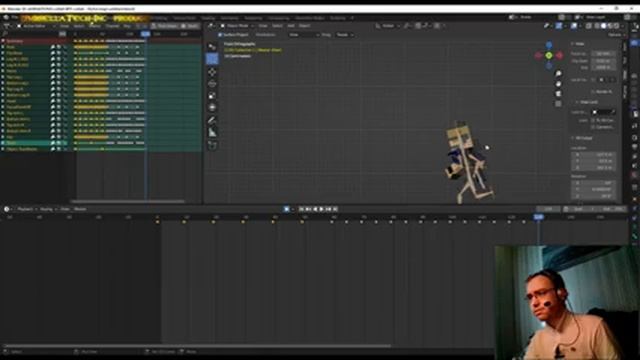Screen dimensions: 640x360
Task: Select the Annotate pencil tool
Action: coord(212,120)
